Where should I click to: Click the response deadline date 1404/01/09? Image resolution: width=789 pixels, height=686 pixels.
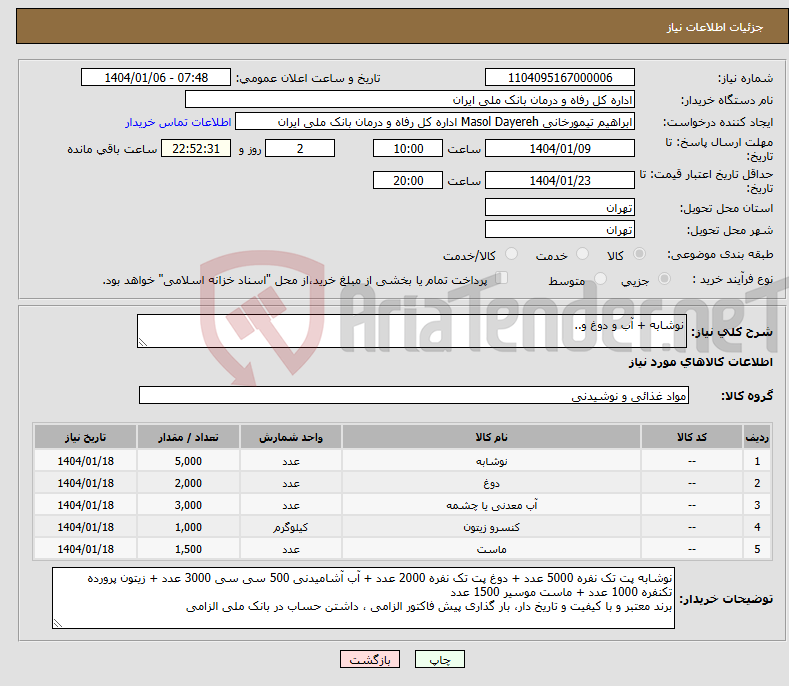(560, 148)
